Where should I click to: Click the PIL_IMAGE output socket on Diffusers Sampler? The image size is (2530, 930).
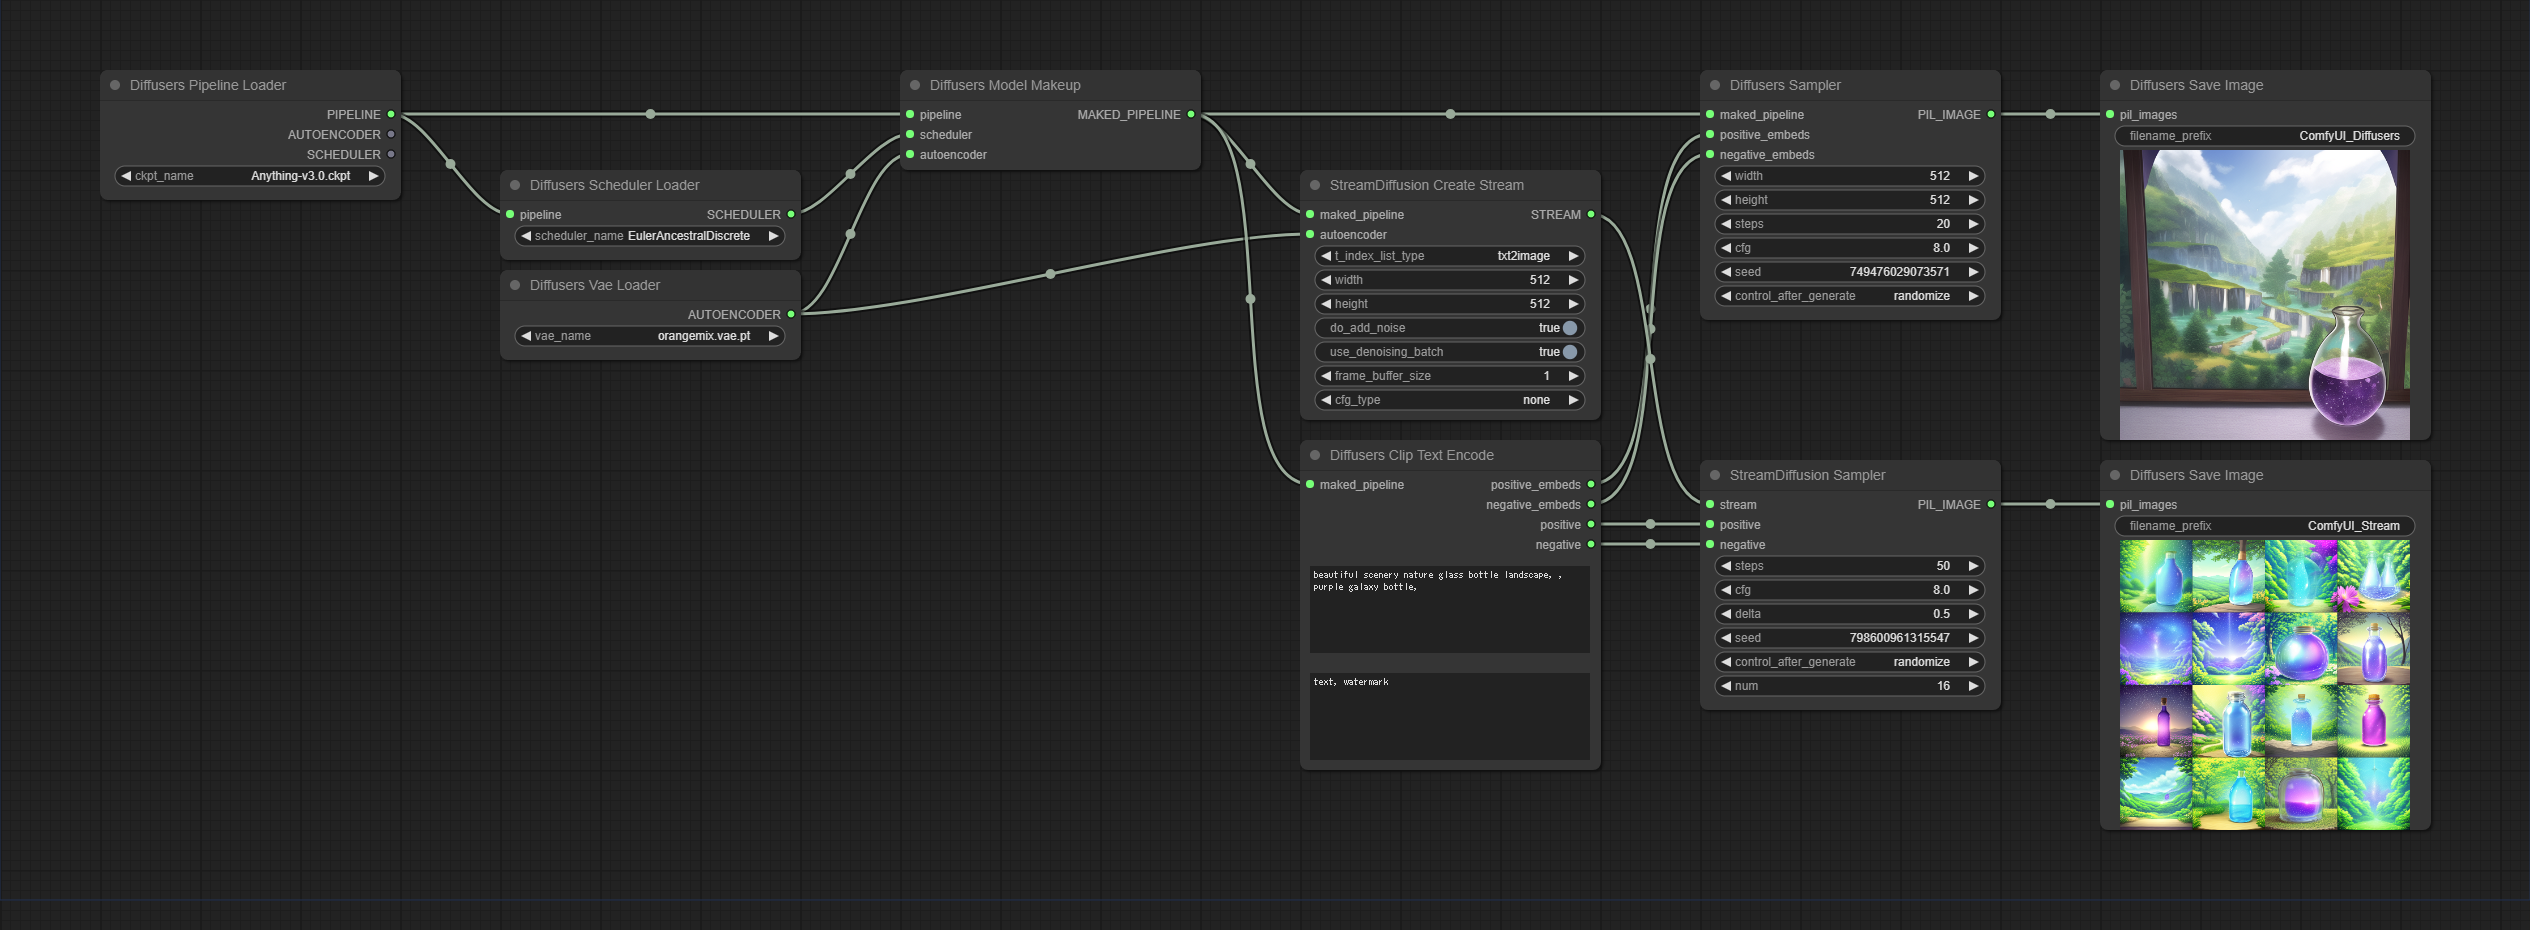tap(1991, 114)
